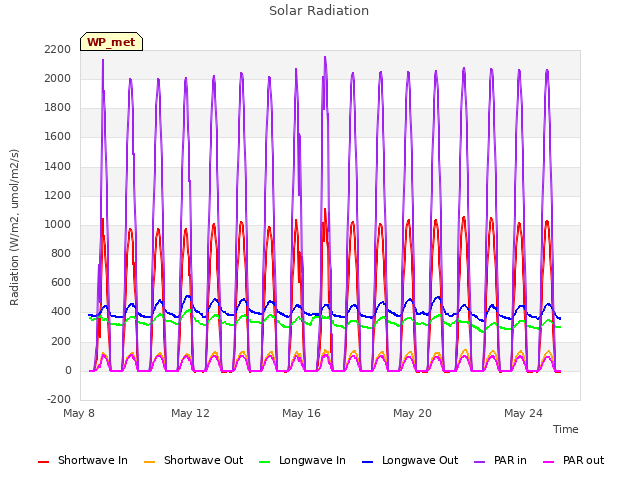Click the May 12 x-axis label
Viewport: 640px width, 480px height.
coord(190,413)
